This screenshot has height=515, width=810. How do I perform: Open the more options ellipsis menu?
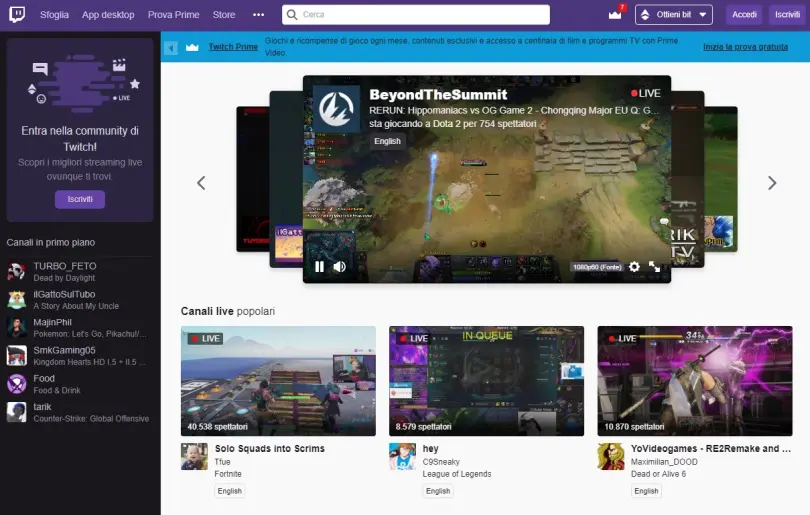[x=258, y=14]
